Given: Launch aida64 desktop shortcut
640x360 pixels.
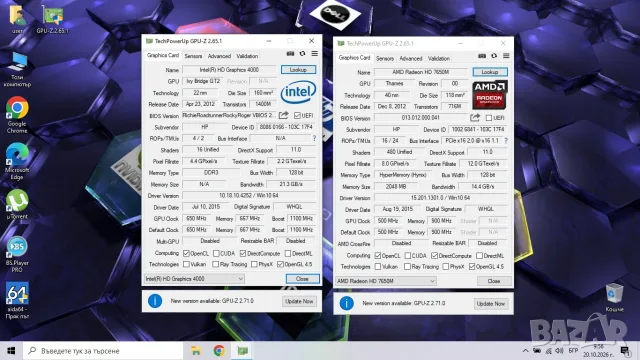Looking at the screenshot, I should [17, 301].
